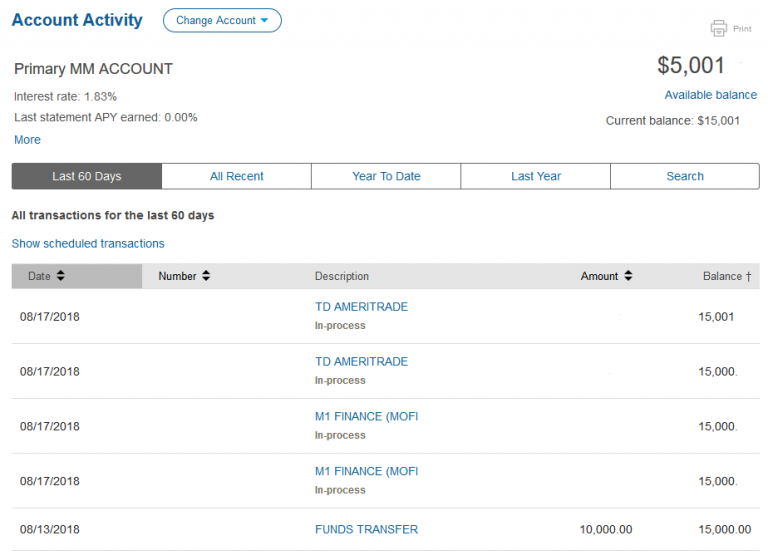
Task: Open second TD AMERITRADE transaction
Action: (x=361, y=362)
